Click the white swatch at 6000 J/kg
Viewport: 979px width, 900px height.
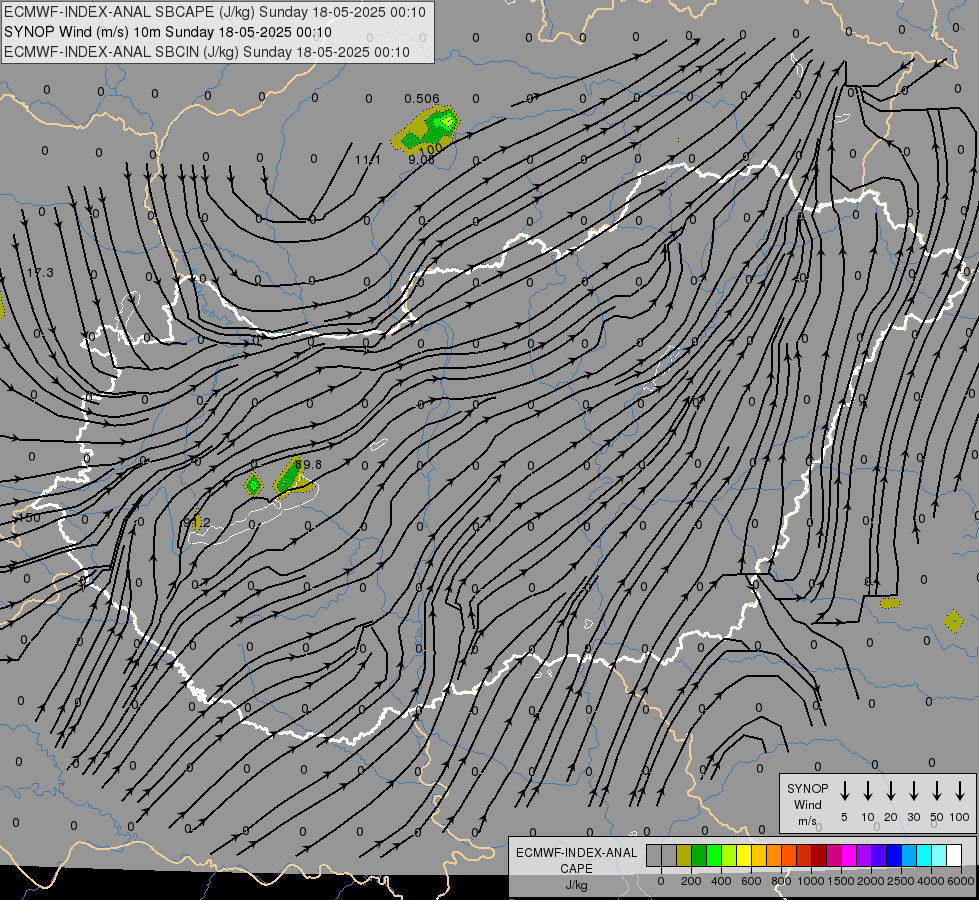coord(954,855)
